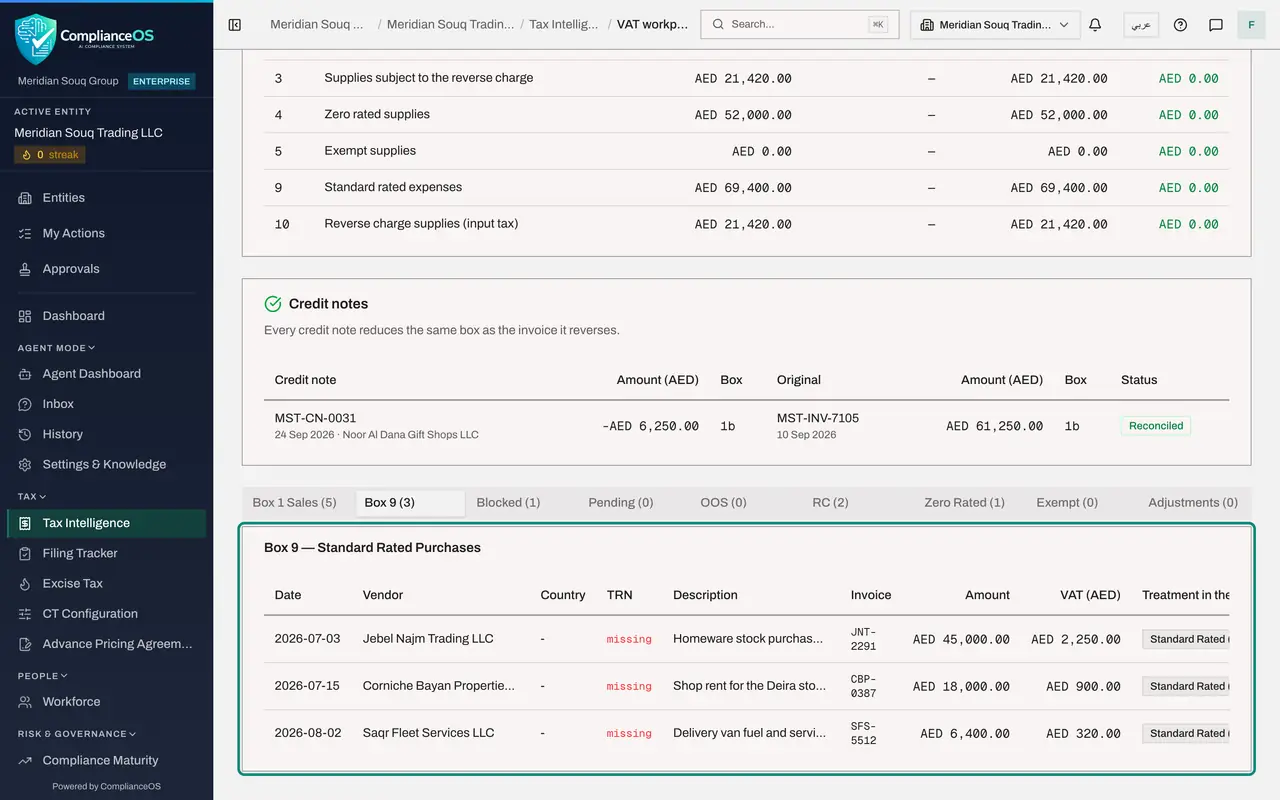Open the chat feedback icon

[1216, 25]
